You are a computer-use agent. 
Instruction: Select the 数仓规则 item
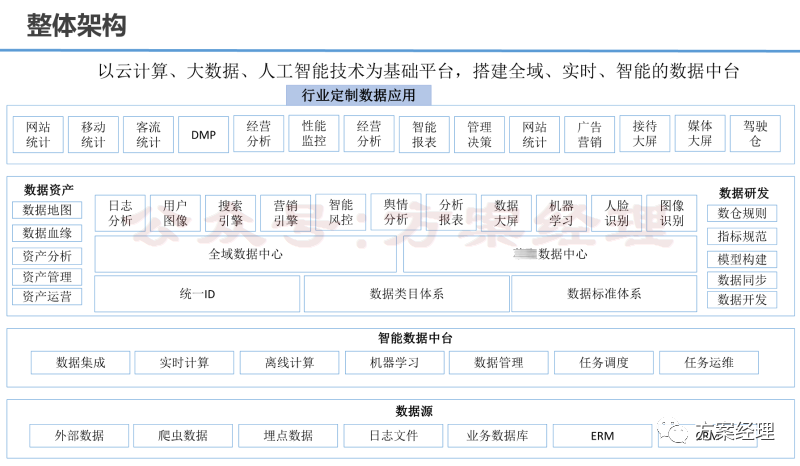[x=742, y=213]
